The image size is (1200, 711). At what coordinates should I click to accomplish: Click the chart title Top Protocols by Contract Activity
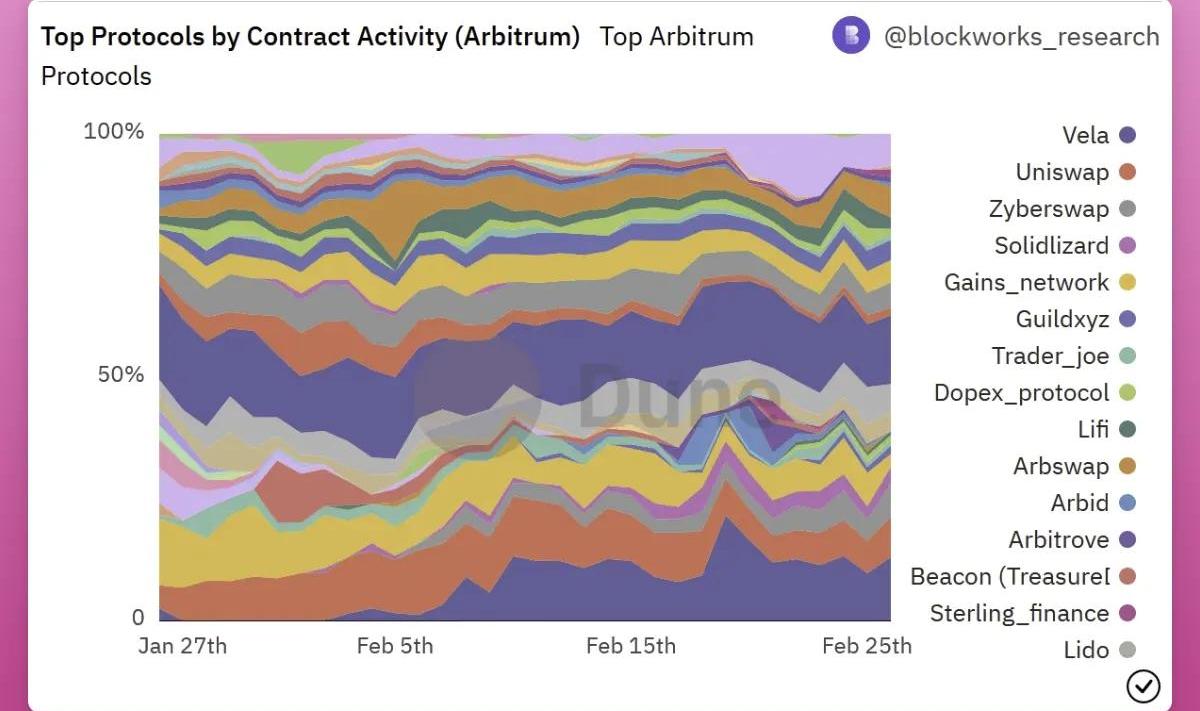310,37
